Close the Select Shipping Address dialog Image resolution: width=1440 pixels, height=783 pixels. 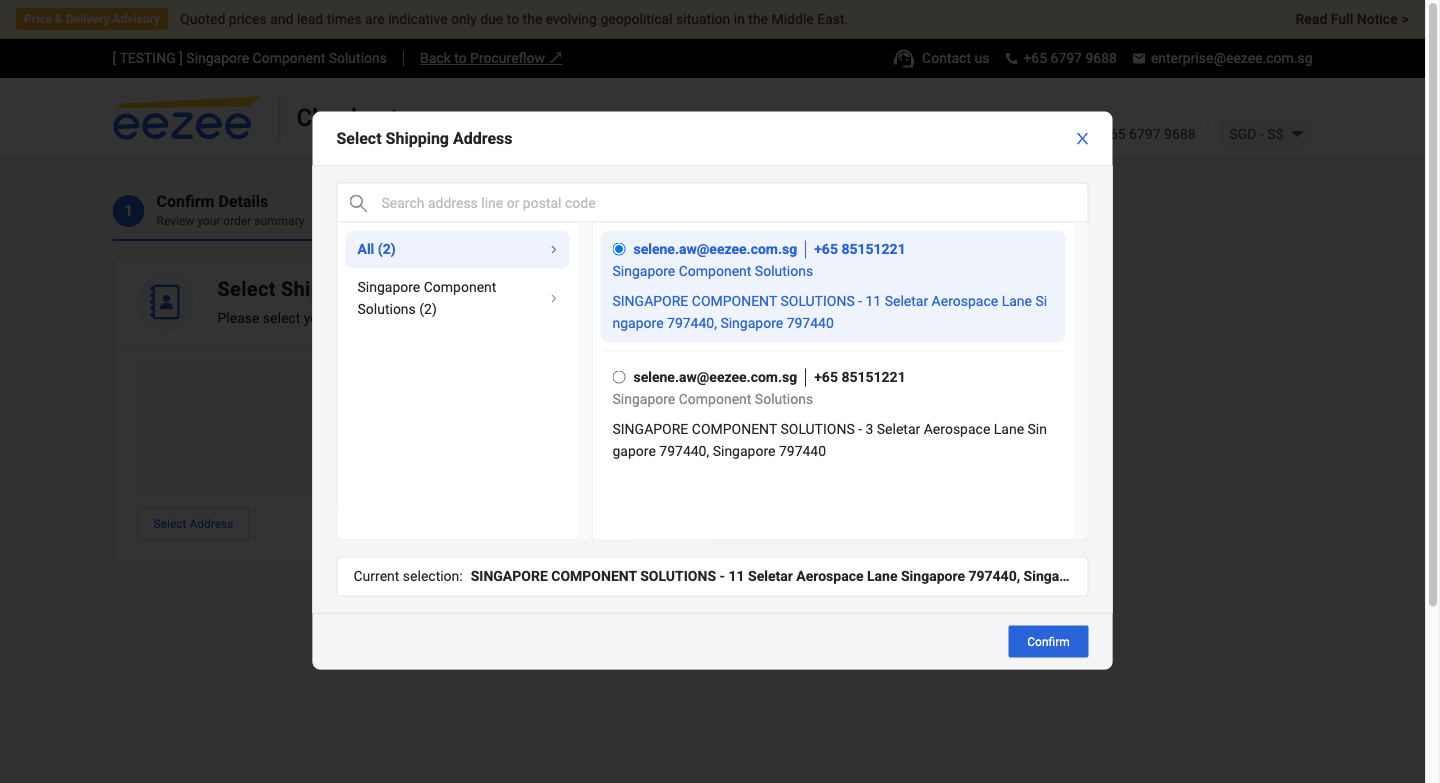pos(1082,139)
